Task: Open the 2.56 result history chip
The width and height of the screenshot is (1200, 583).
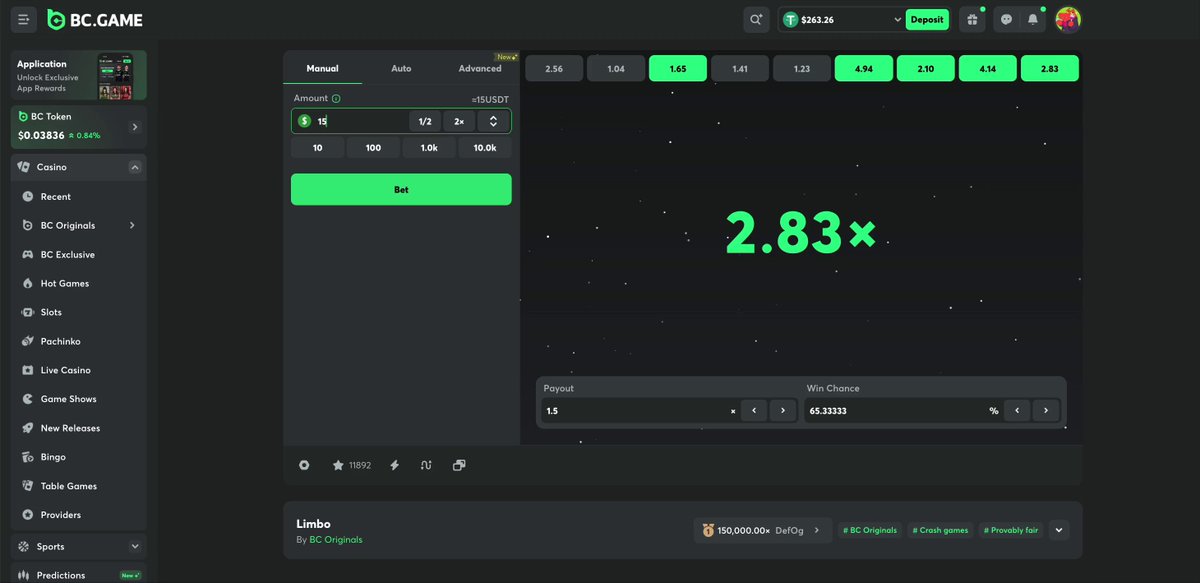Action: [554, 68]
